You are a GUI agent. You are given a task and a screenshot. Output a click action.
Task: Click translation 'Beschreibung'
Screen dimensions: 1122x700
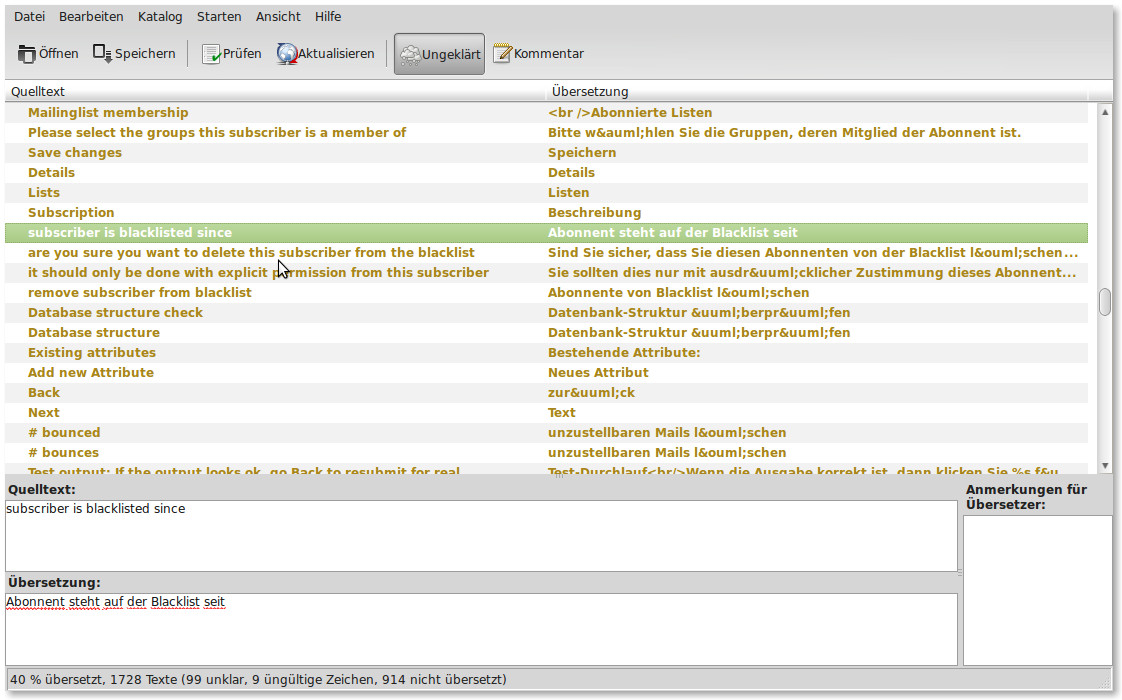click(595, 213)
